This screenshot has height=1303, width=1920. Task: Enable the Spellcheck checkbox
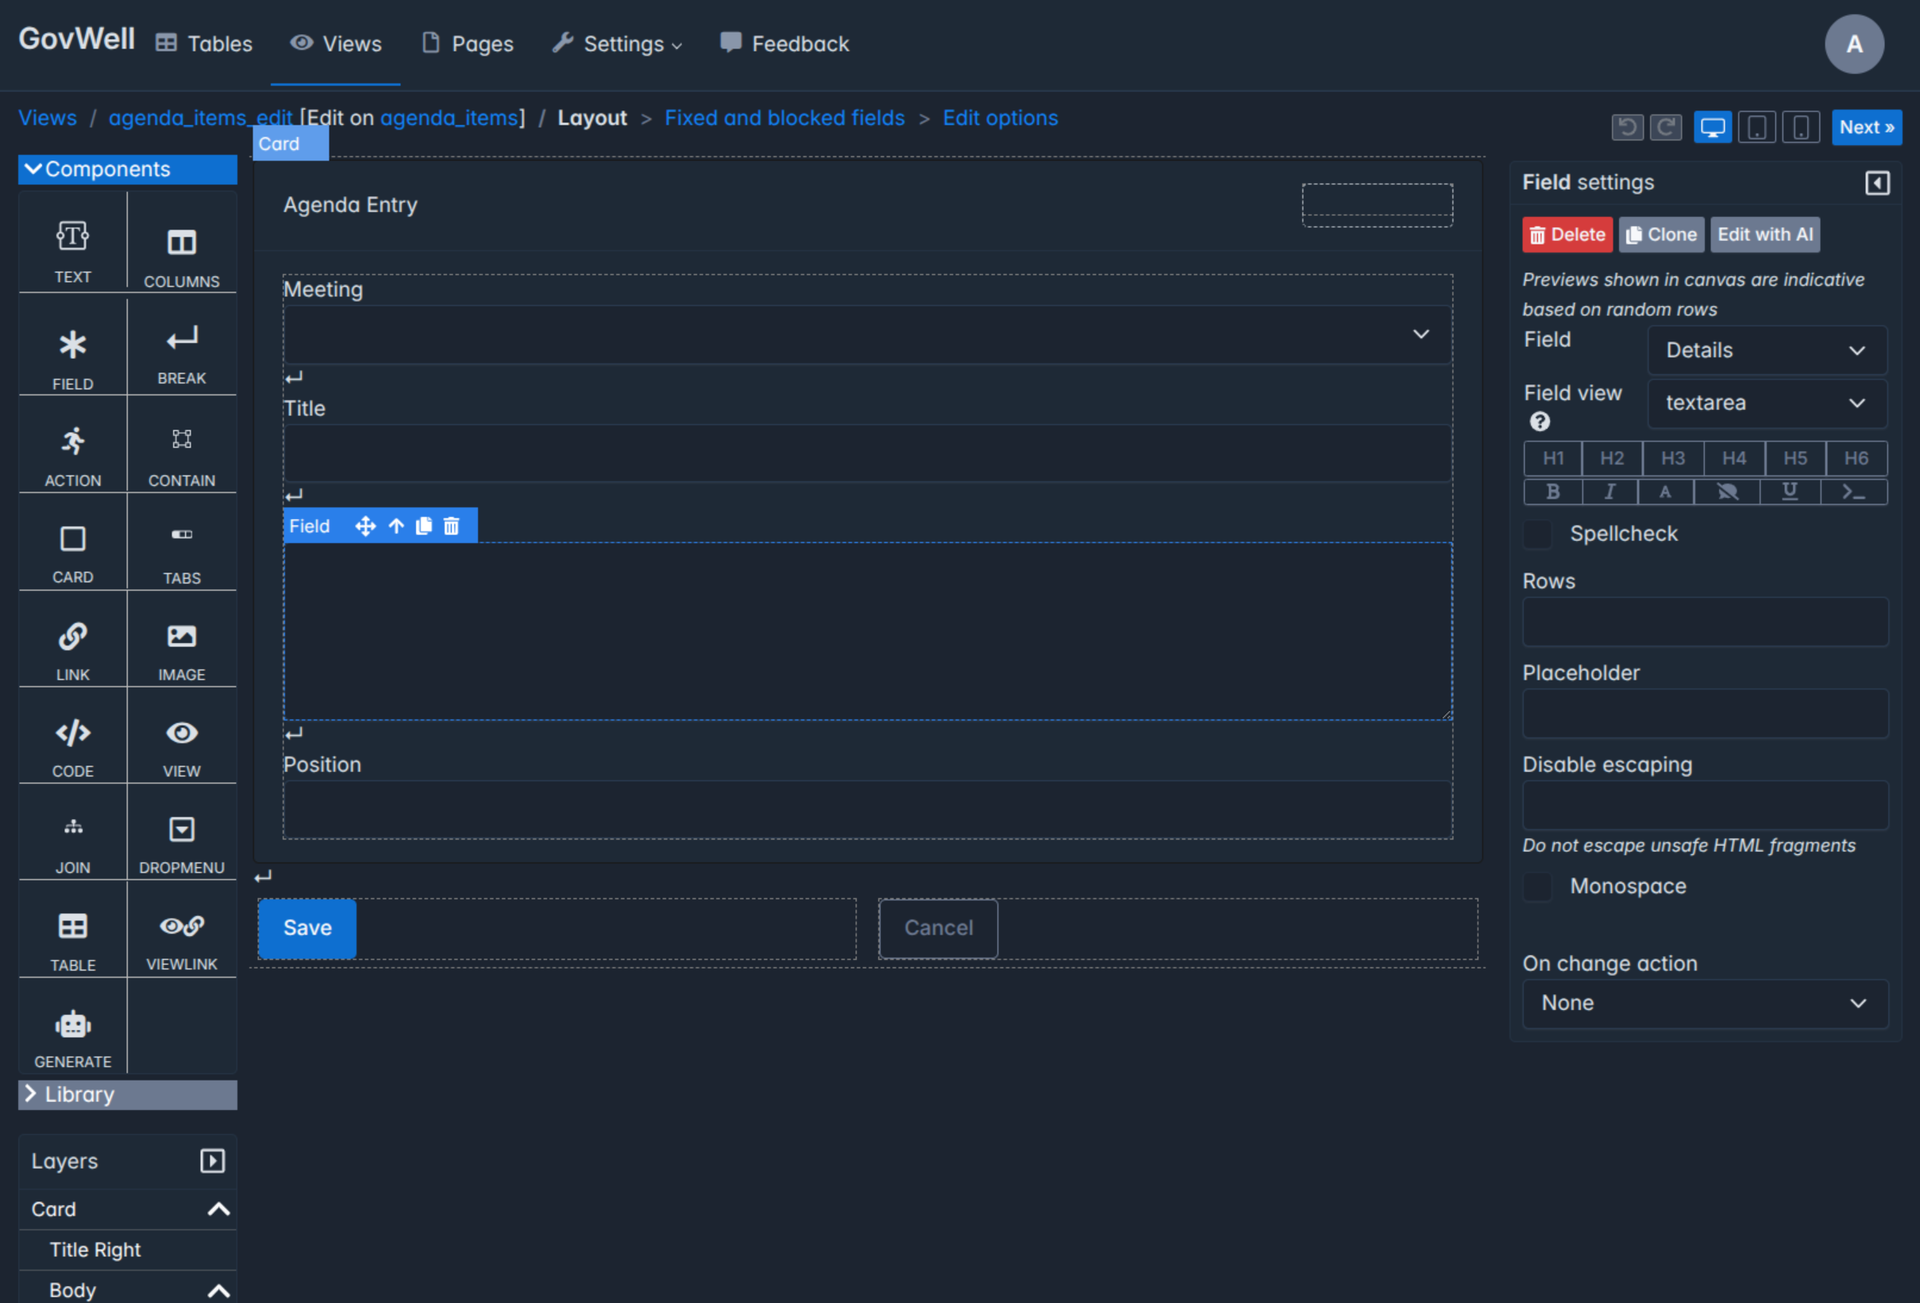pos(1538,534)
